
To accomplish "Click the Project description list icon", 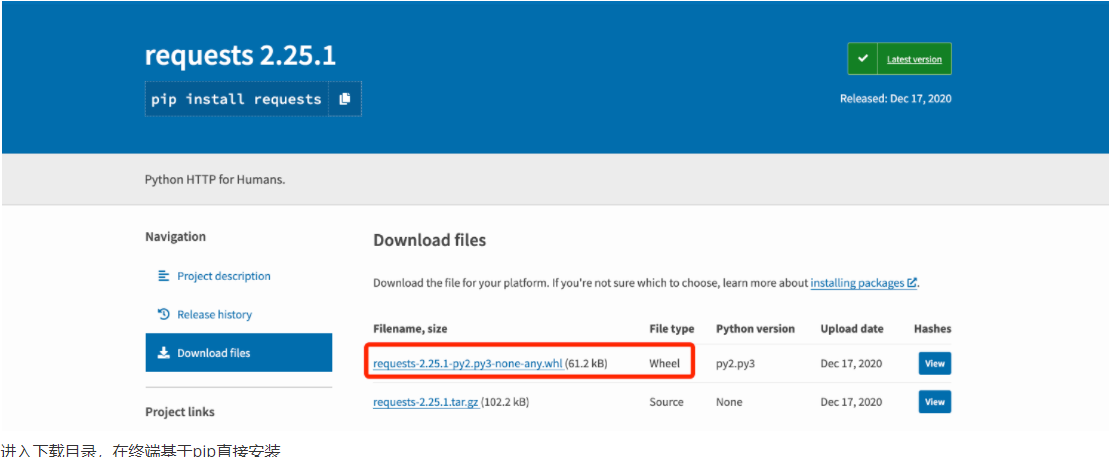I will 163,276.
